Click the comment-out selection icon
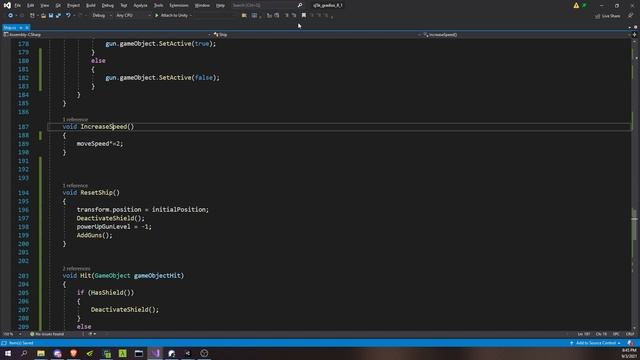 [287, 16]
